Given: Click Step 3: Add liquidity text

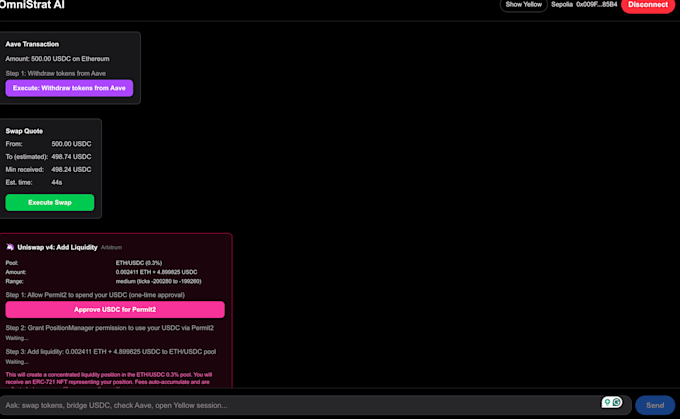Looking at the screenshot, I should [111, 352].
